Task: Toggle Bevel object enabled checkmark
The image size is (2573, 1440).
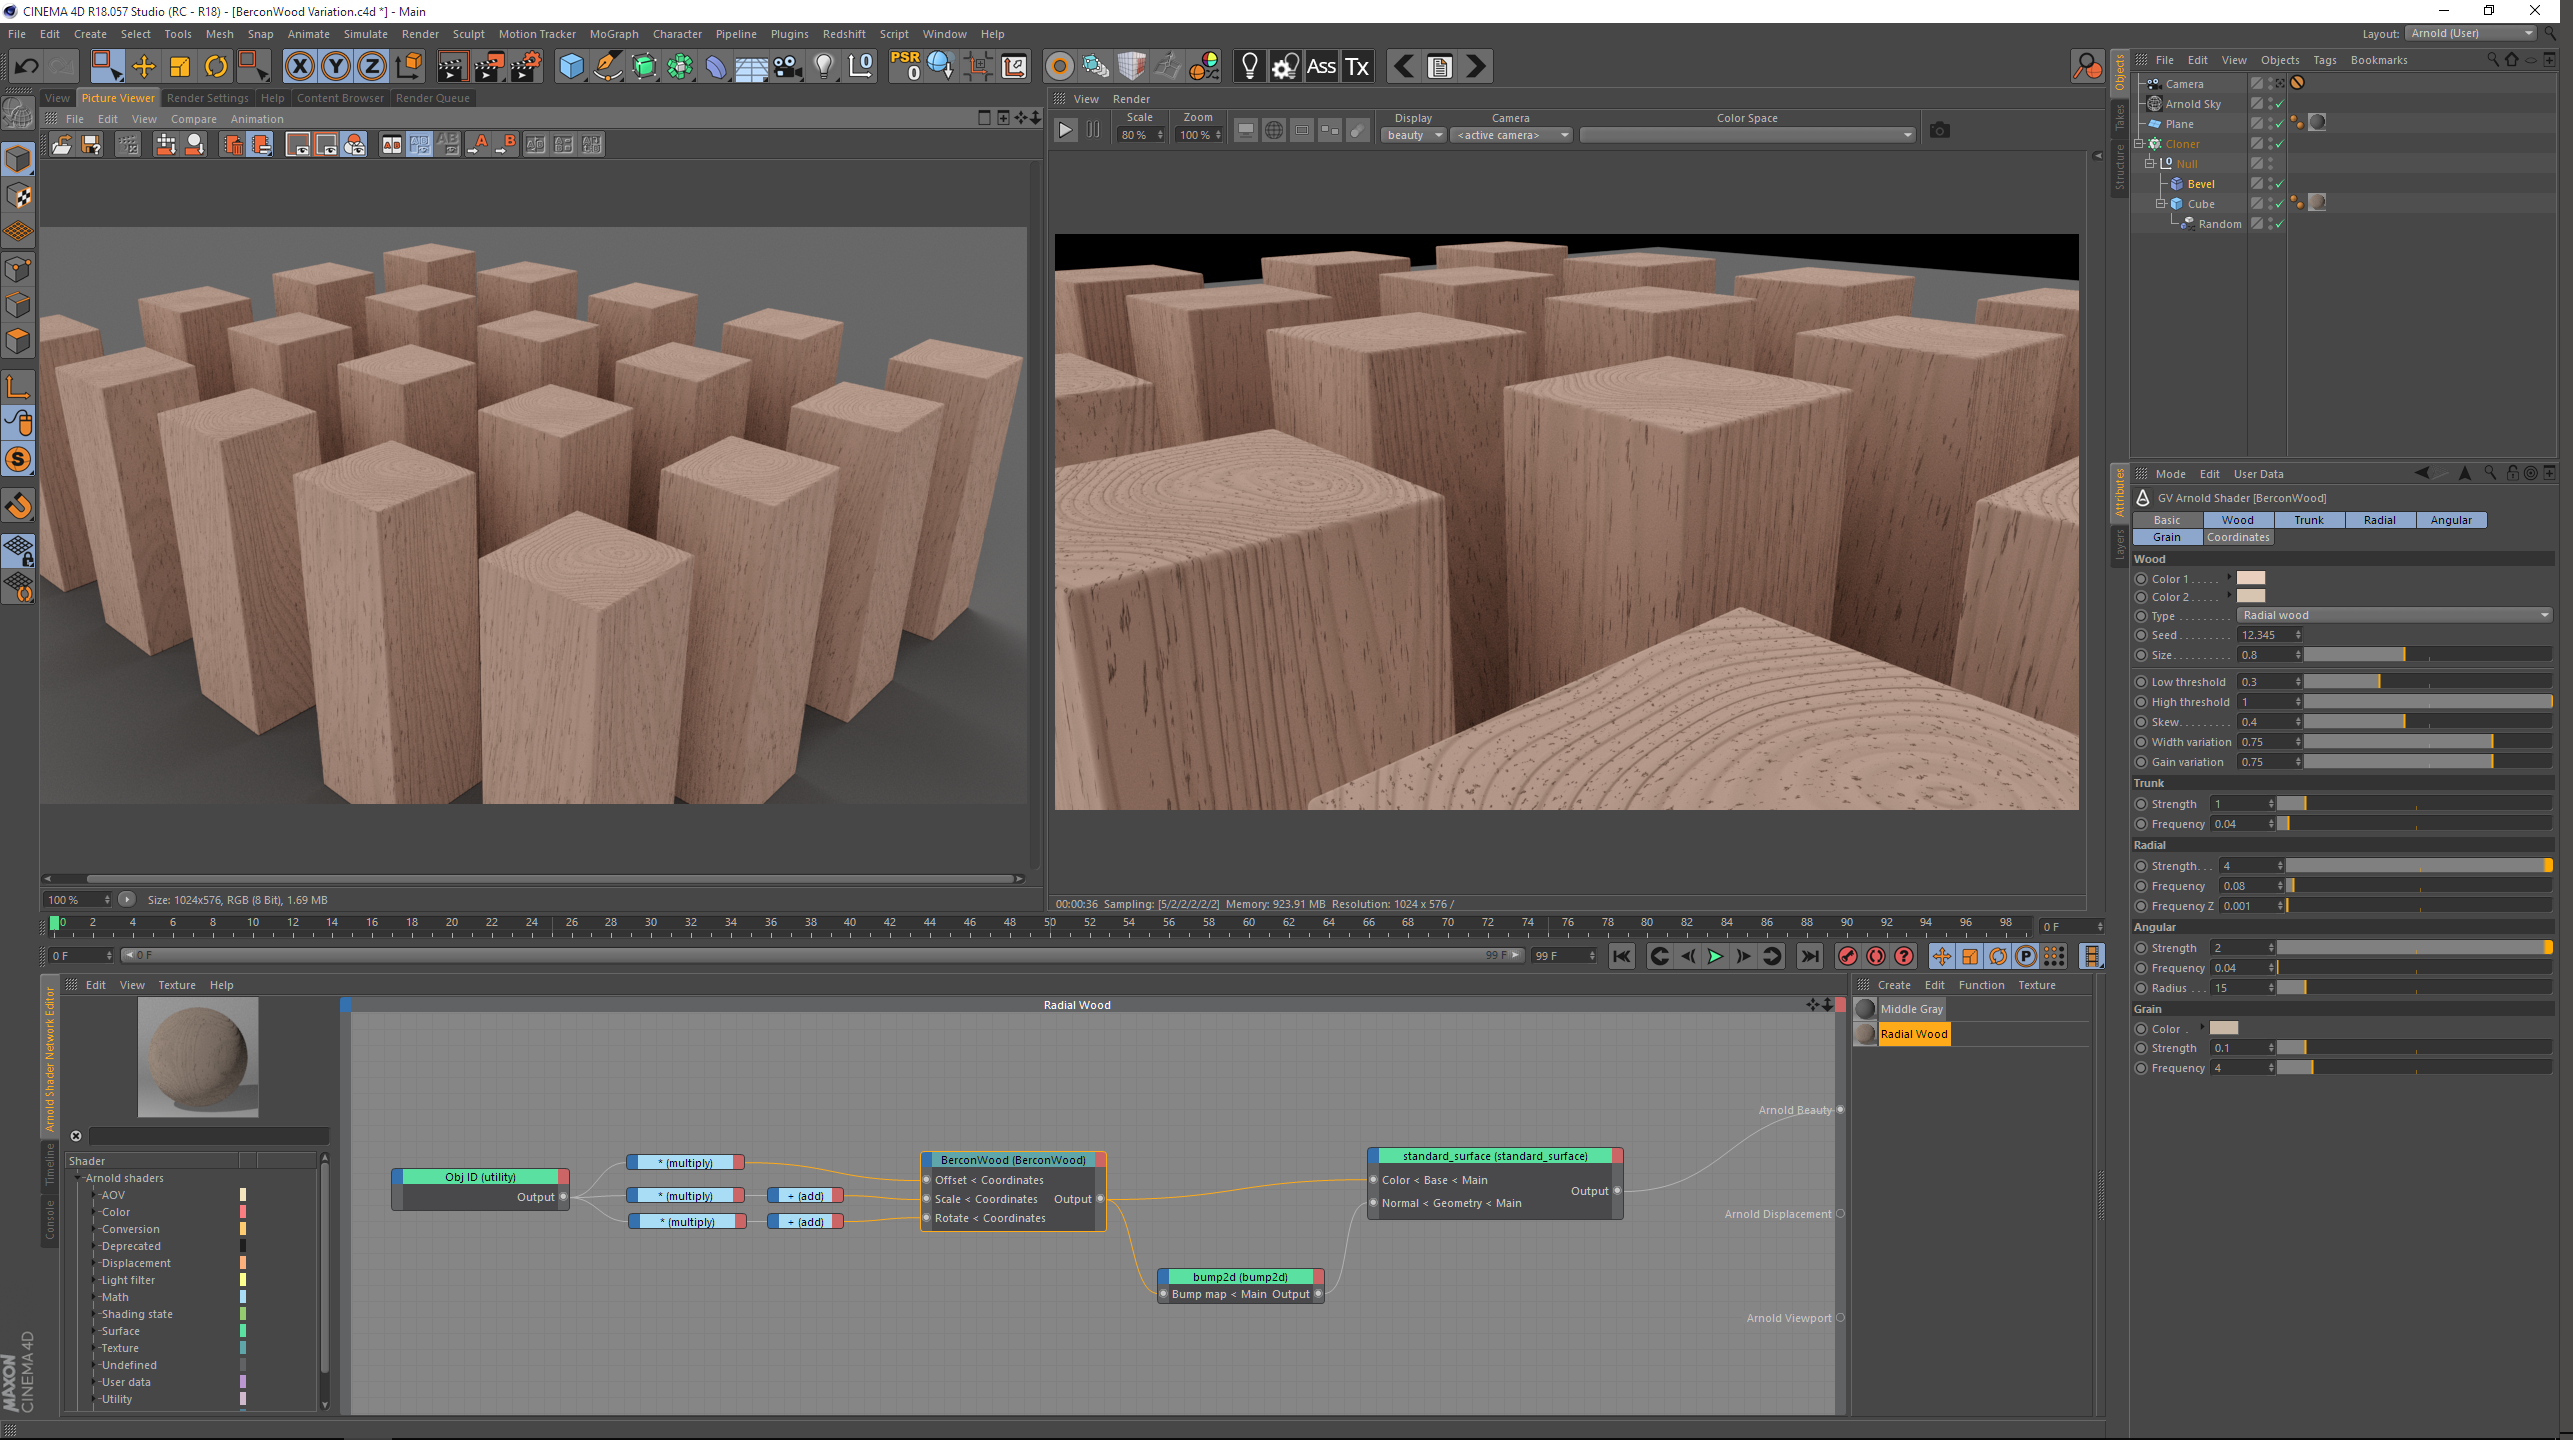Action: coord(2279,184)
